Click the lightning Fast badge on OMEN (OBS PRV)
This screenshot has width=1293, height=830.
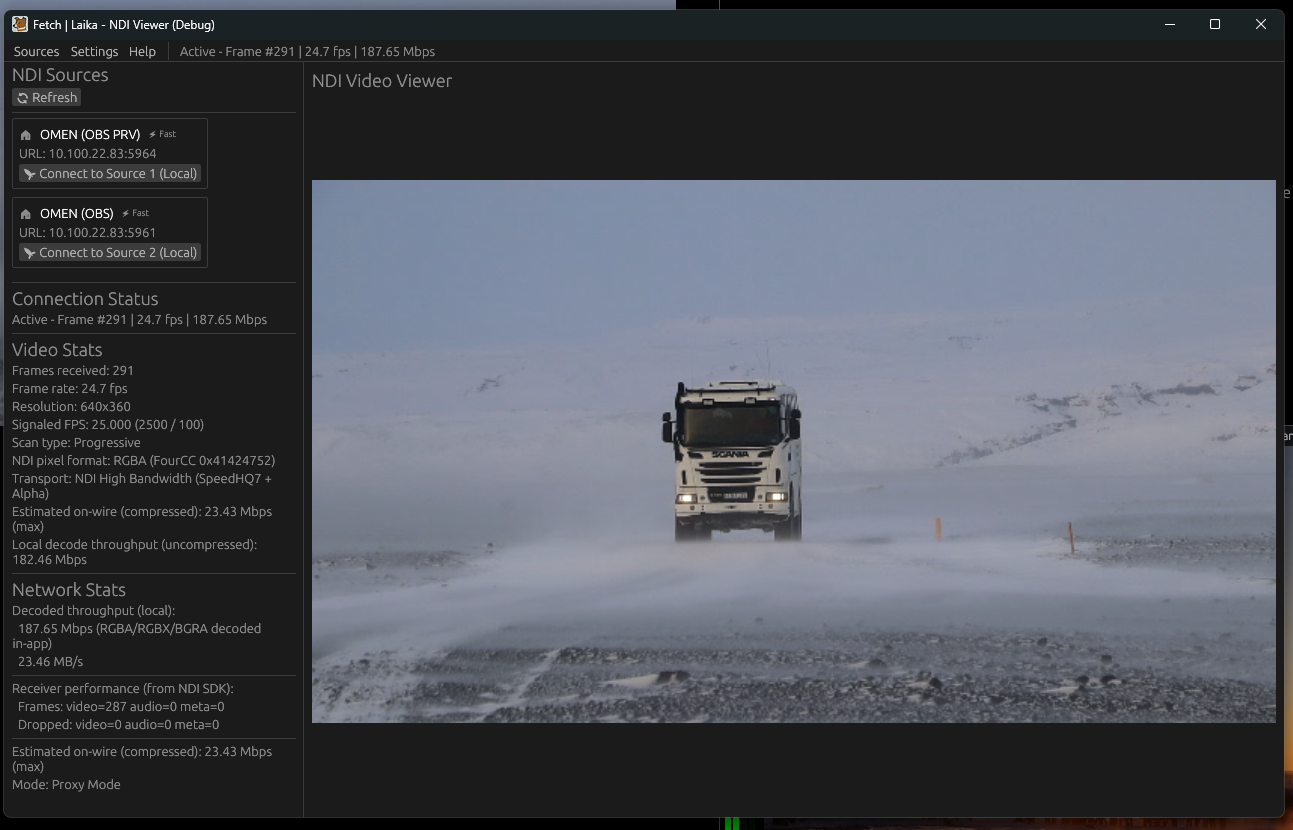coord(162,134)
